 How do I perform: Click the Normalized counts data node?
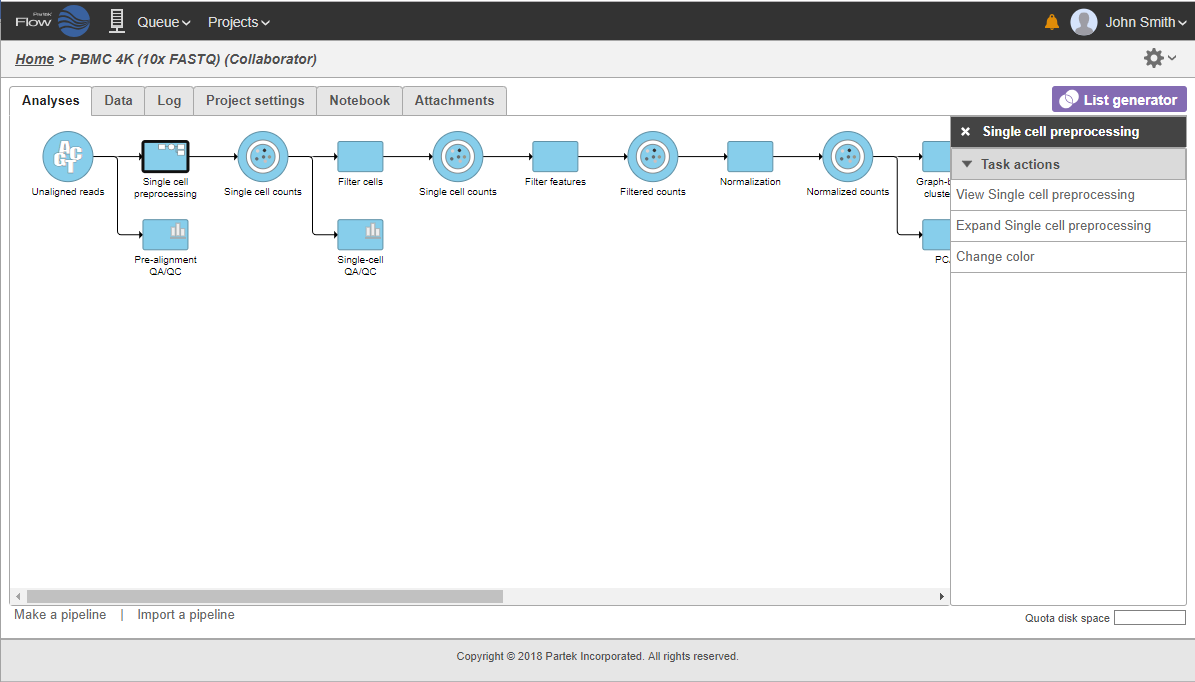click(x=847, y=157)
